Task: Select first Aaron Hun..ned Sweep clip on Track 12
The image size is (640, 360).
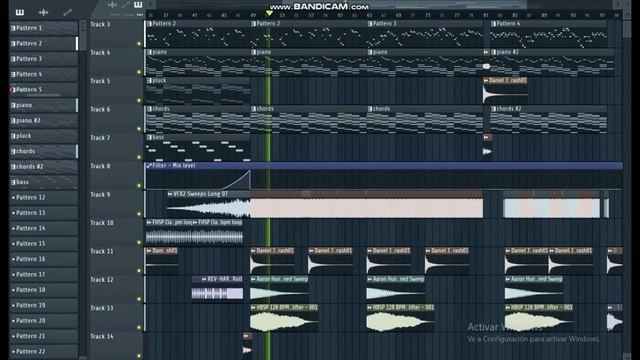Action: point(279,289)
